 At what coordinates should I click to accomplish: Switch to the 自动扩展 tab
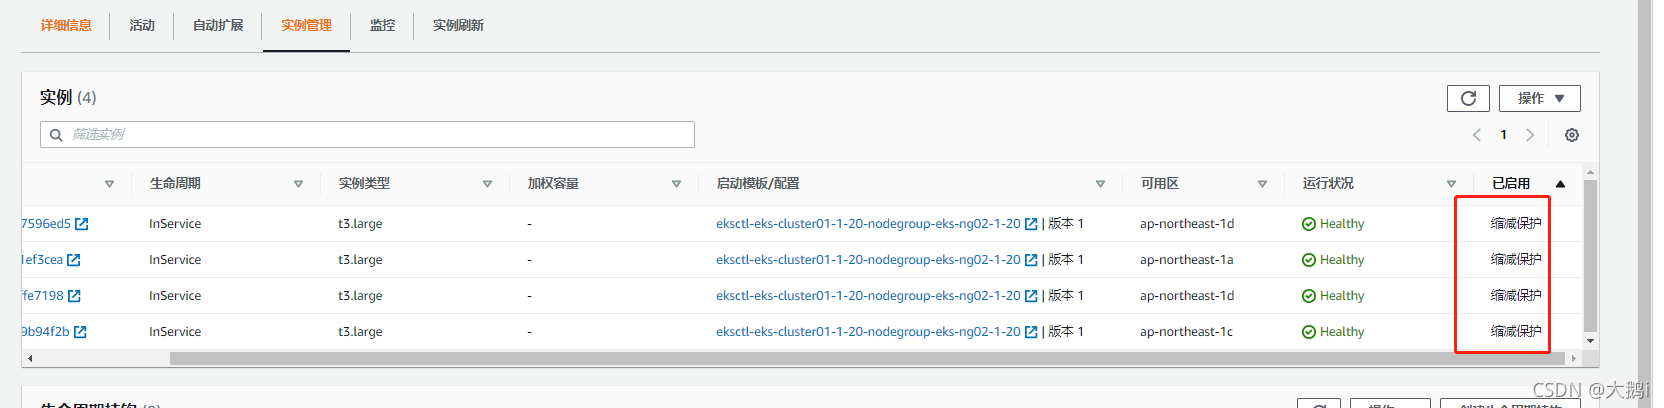point(218,26)
